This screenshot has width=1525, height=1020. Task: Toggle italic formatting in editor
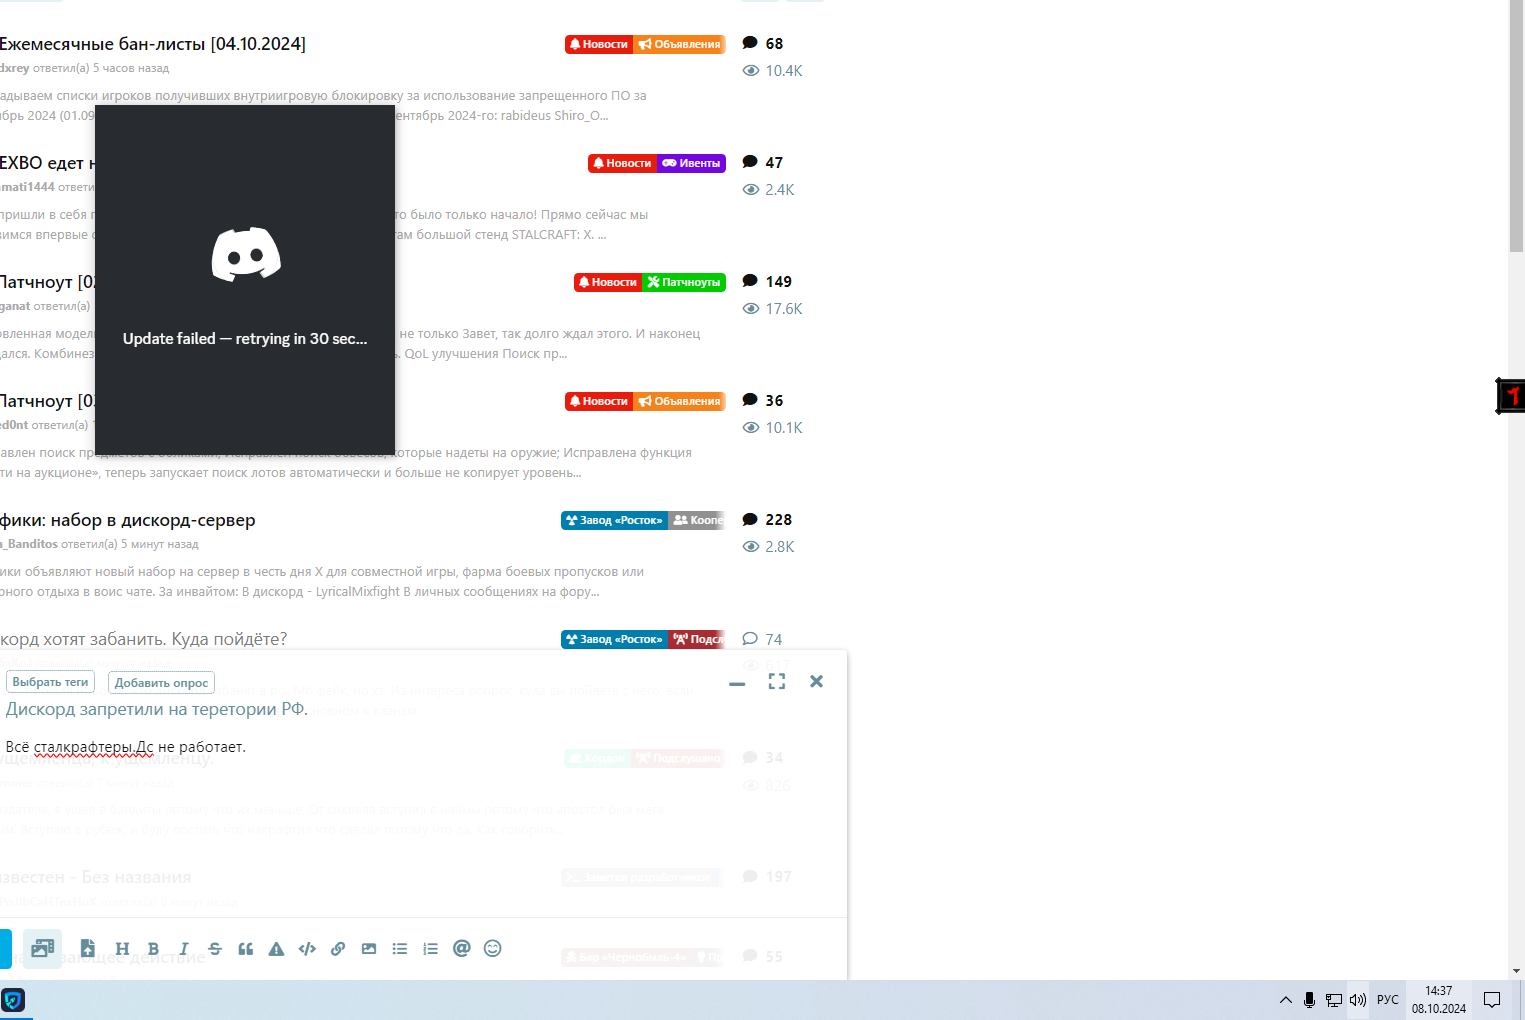click(184, 949)
